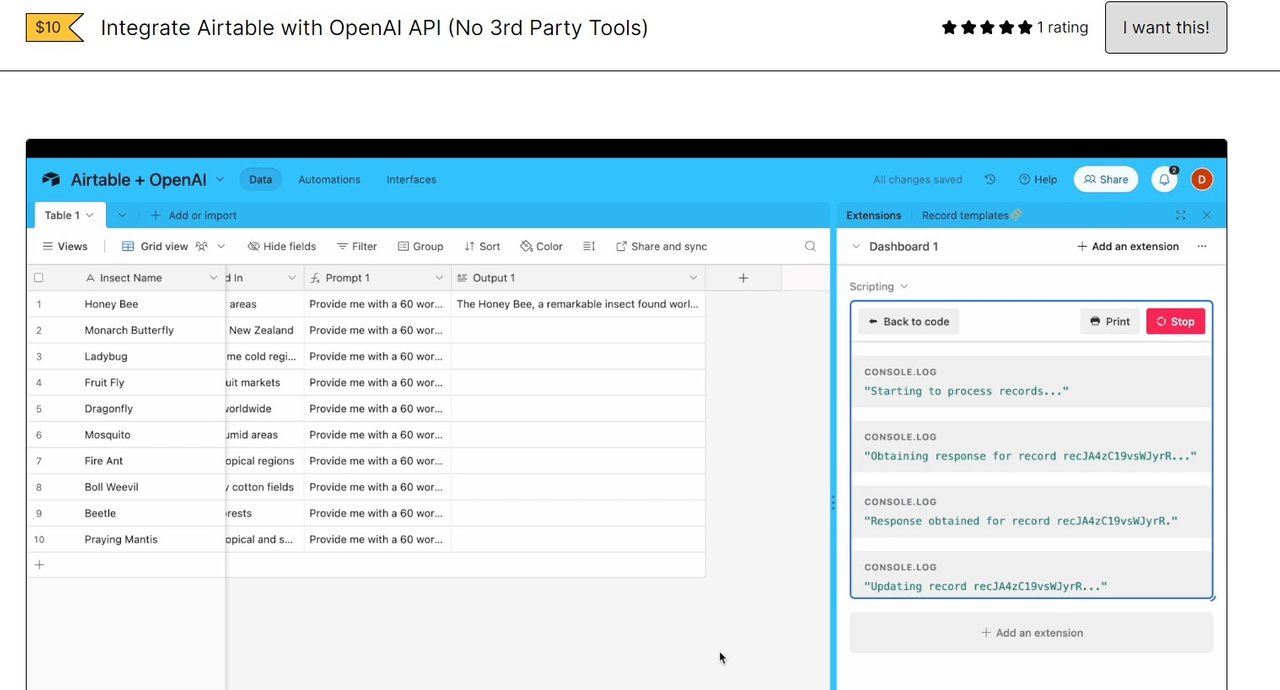Click the product title text

tap(374, 28)
